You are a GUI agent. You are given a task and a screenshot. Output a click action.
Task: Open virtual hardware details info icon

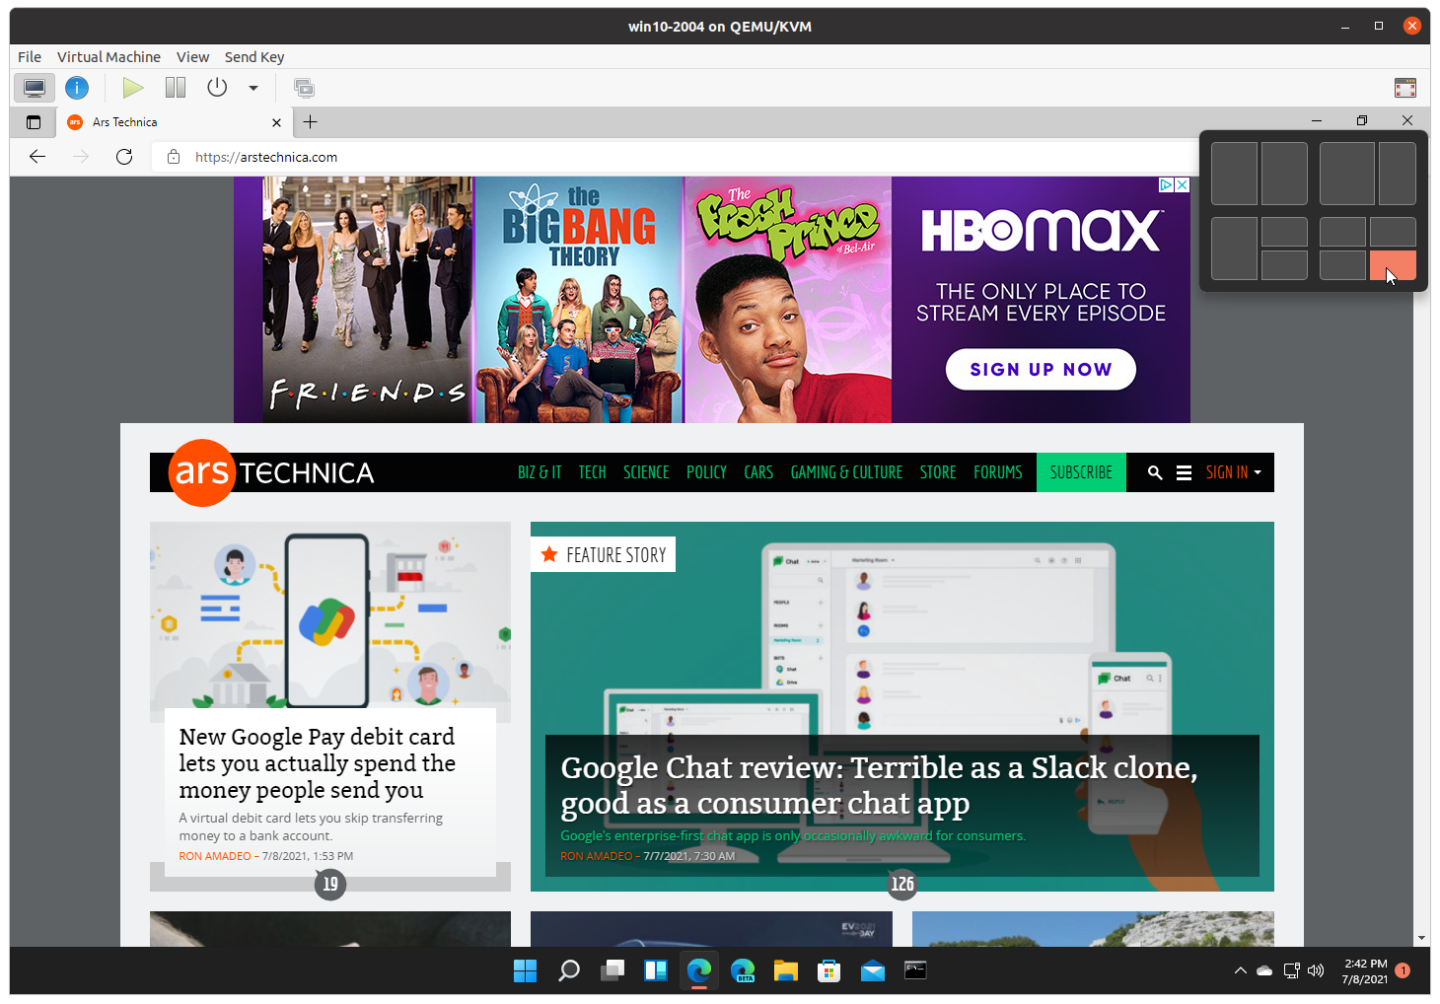tap(77, 88)
